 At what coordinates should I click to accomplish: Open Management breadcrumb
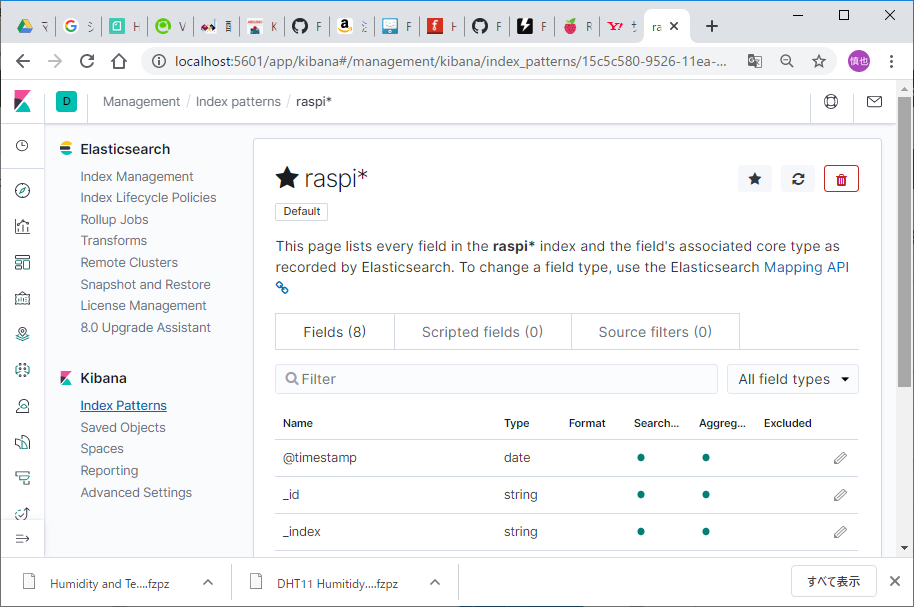pyautogui.click(x=142, y=101)
